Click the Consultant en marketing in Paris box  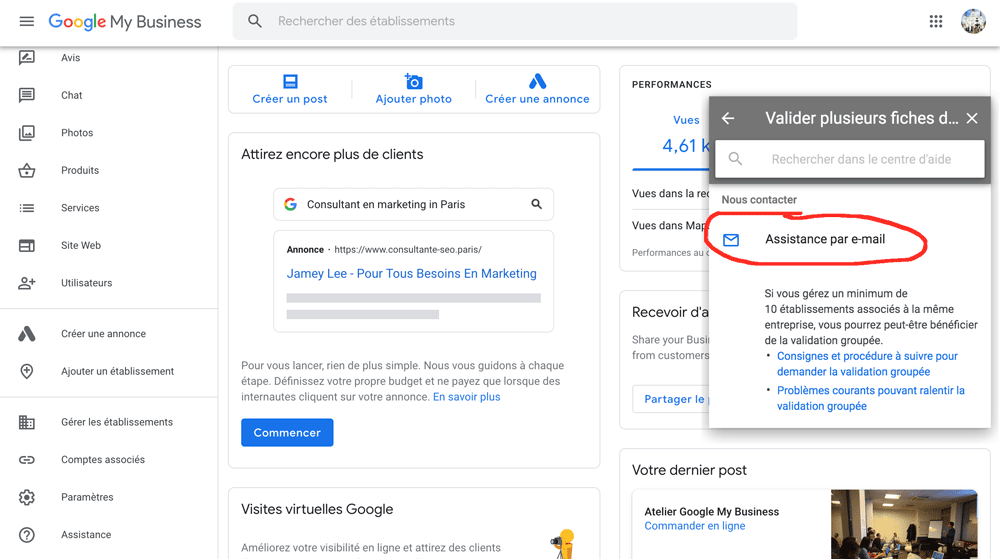coord(413,204)
